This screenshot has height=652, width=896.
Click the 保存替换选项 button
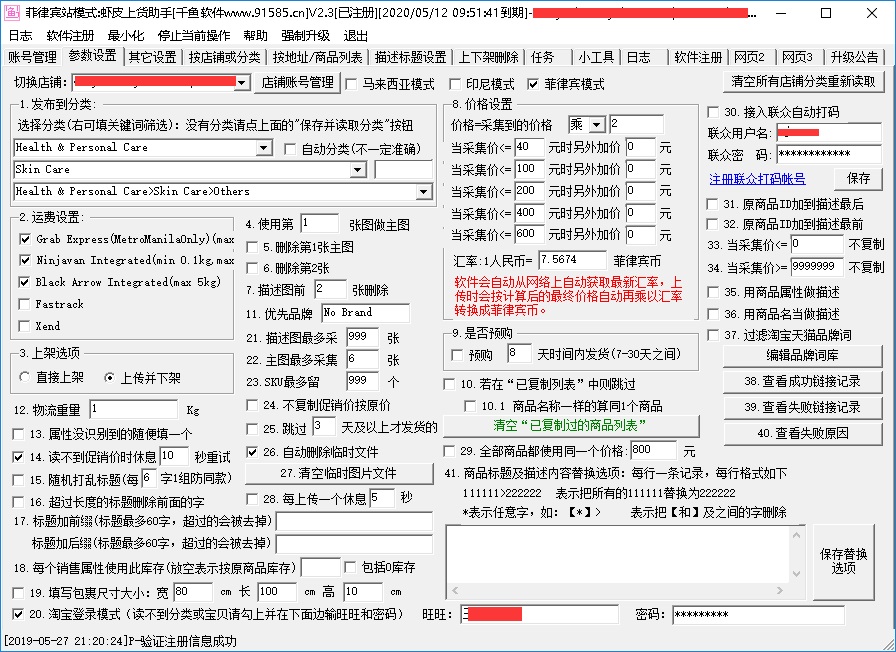[843, 561]
